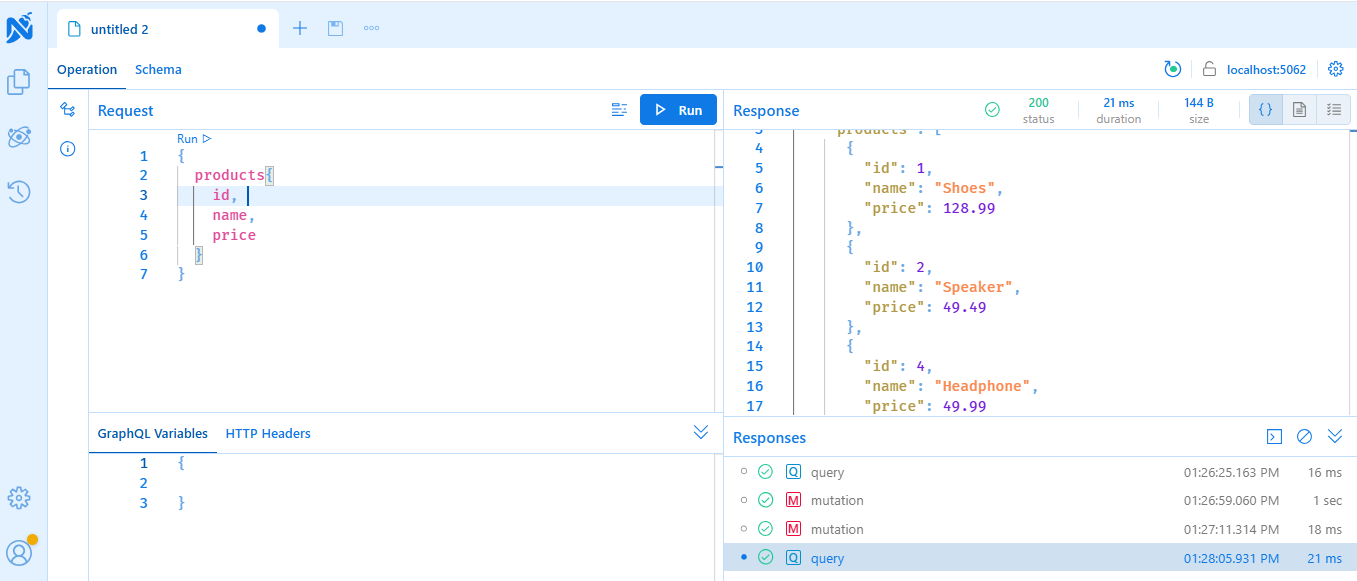Switch to the Operation tab

coord(87,69)
